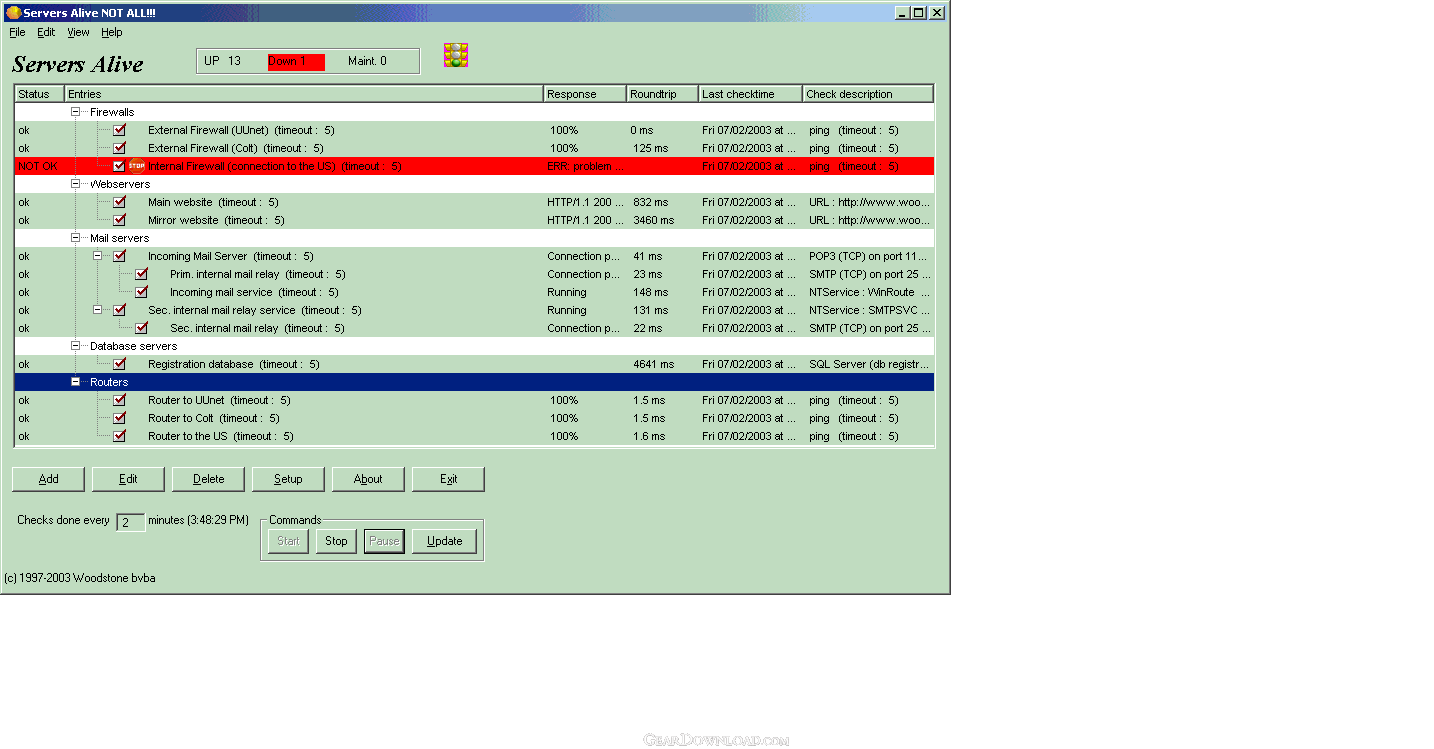Click the Edit button below the list
The image size is (1434, 749).
click(128, 479)
